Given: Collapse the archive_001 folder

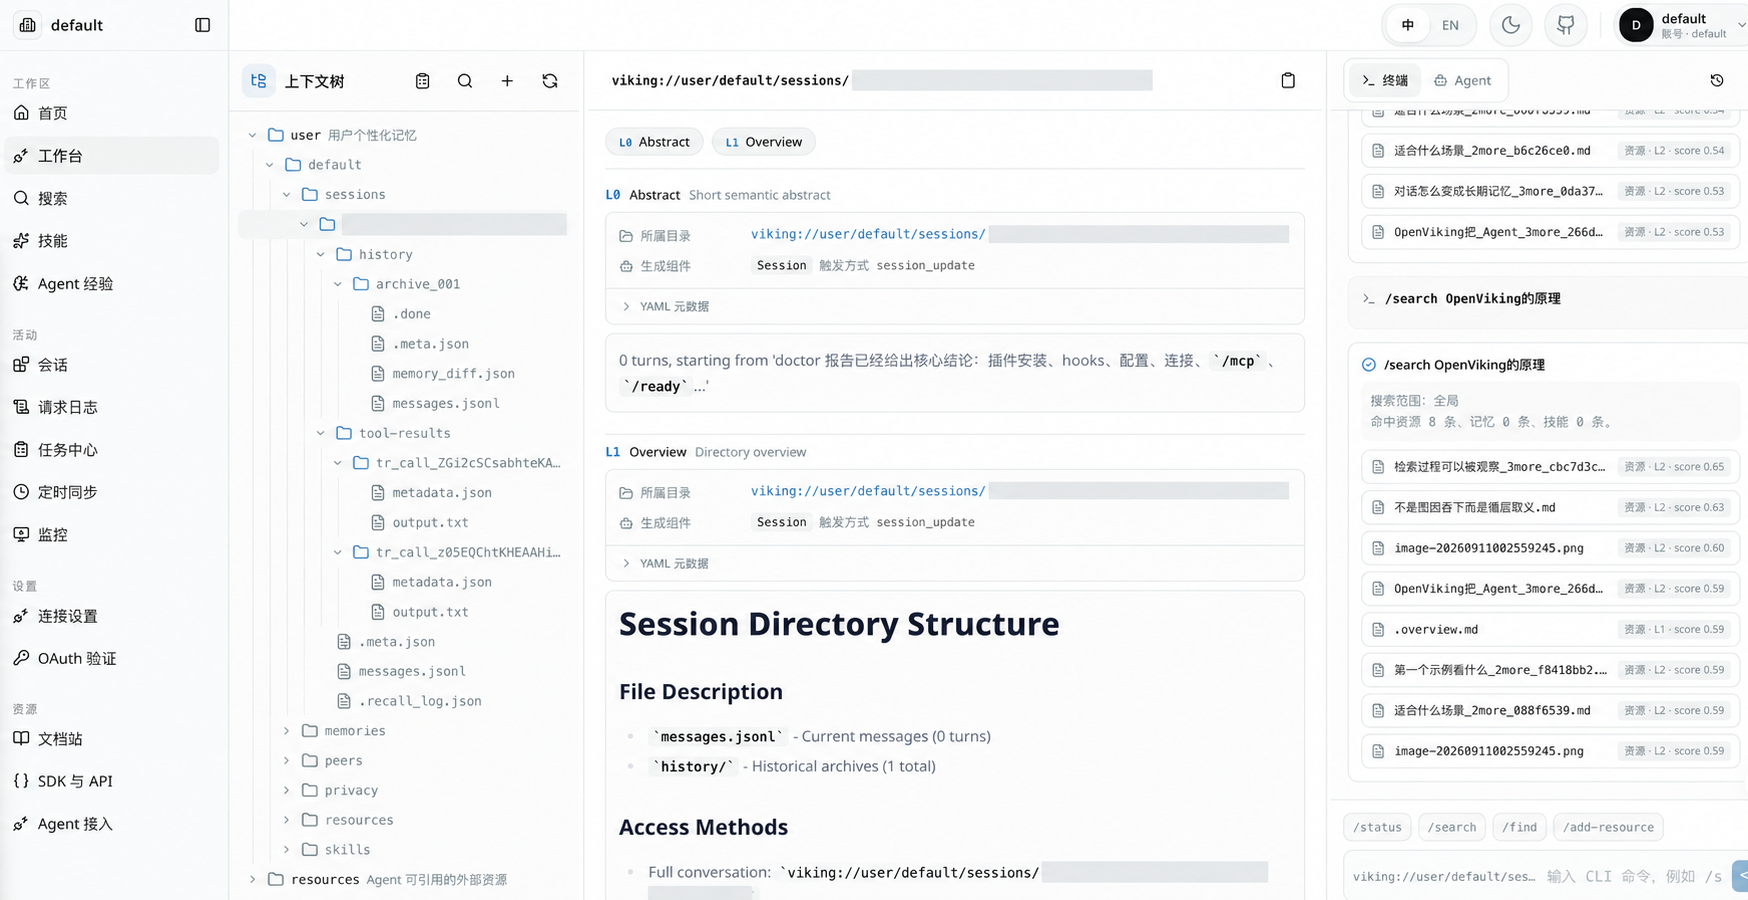Looking at the screenshot, I should coord(338,284).
